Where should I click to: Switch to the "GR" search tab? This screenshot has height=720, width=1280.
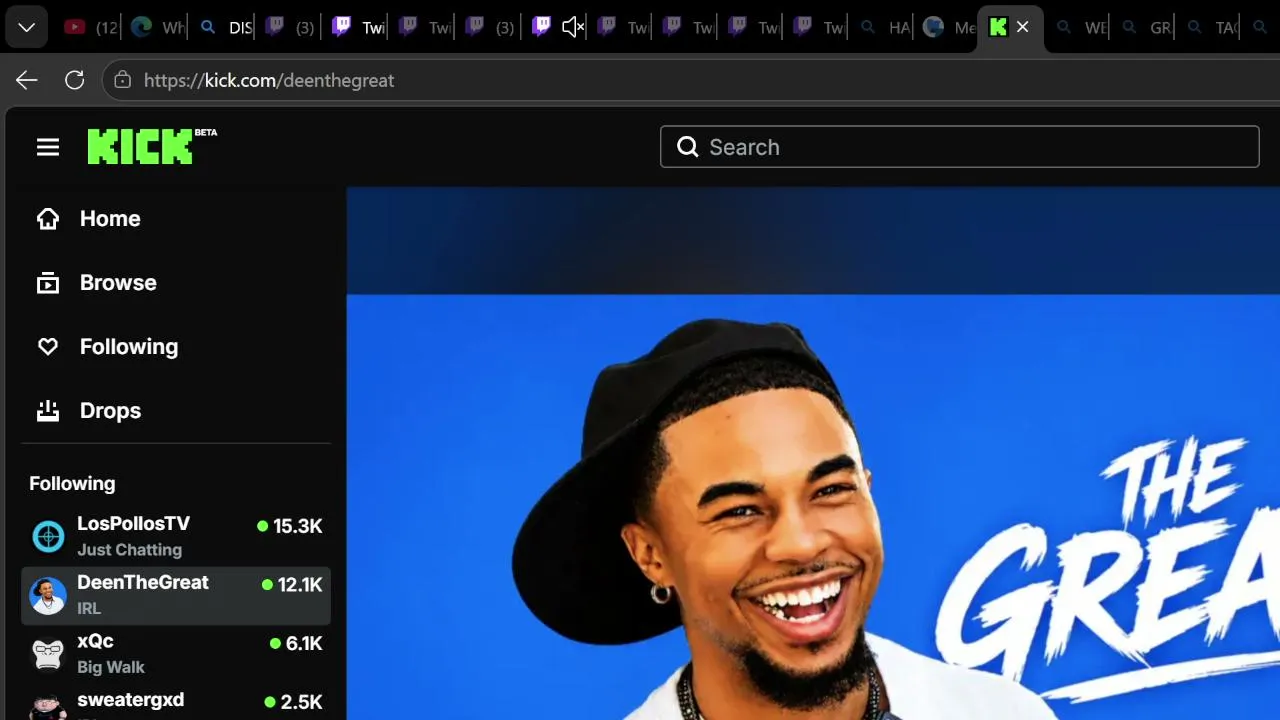1145,27
